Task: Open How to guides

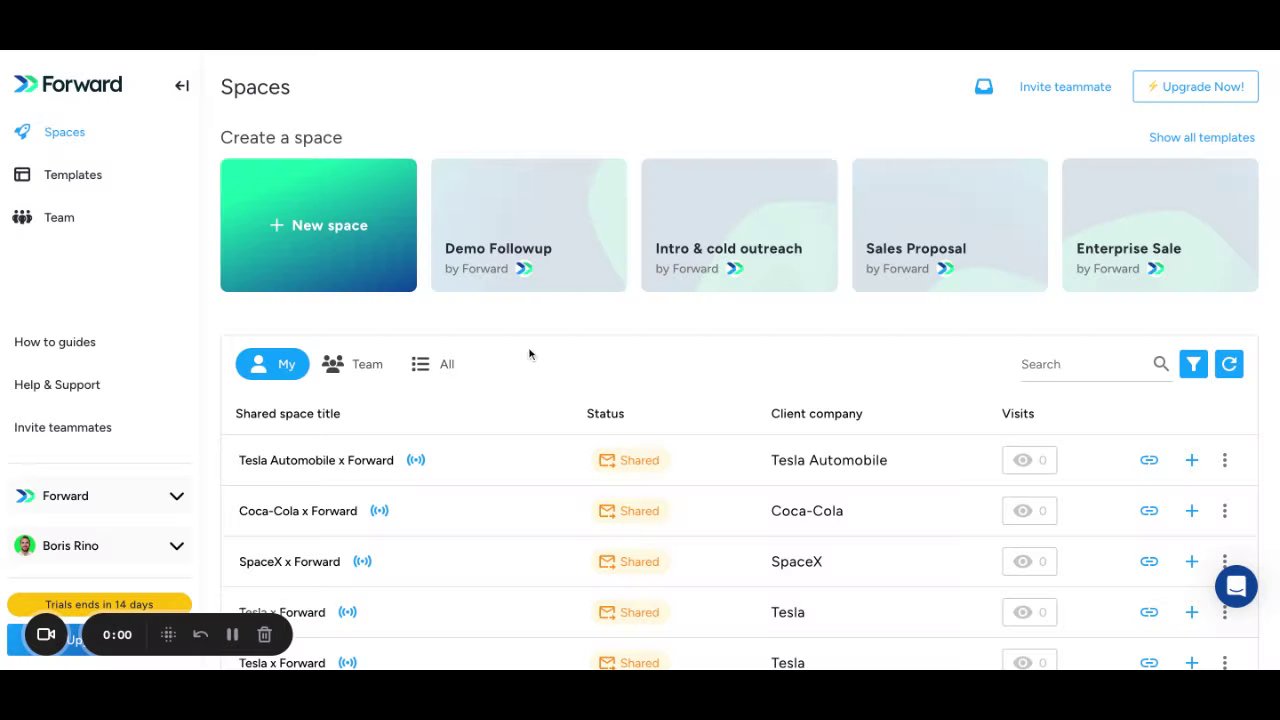Action: point(55,342)
